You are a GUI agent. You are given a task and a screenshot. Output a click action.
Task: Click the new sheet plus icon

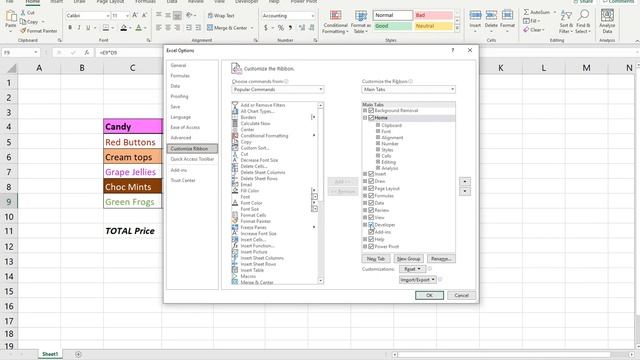(78, 354)
